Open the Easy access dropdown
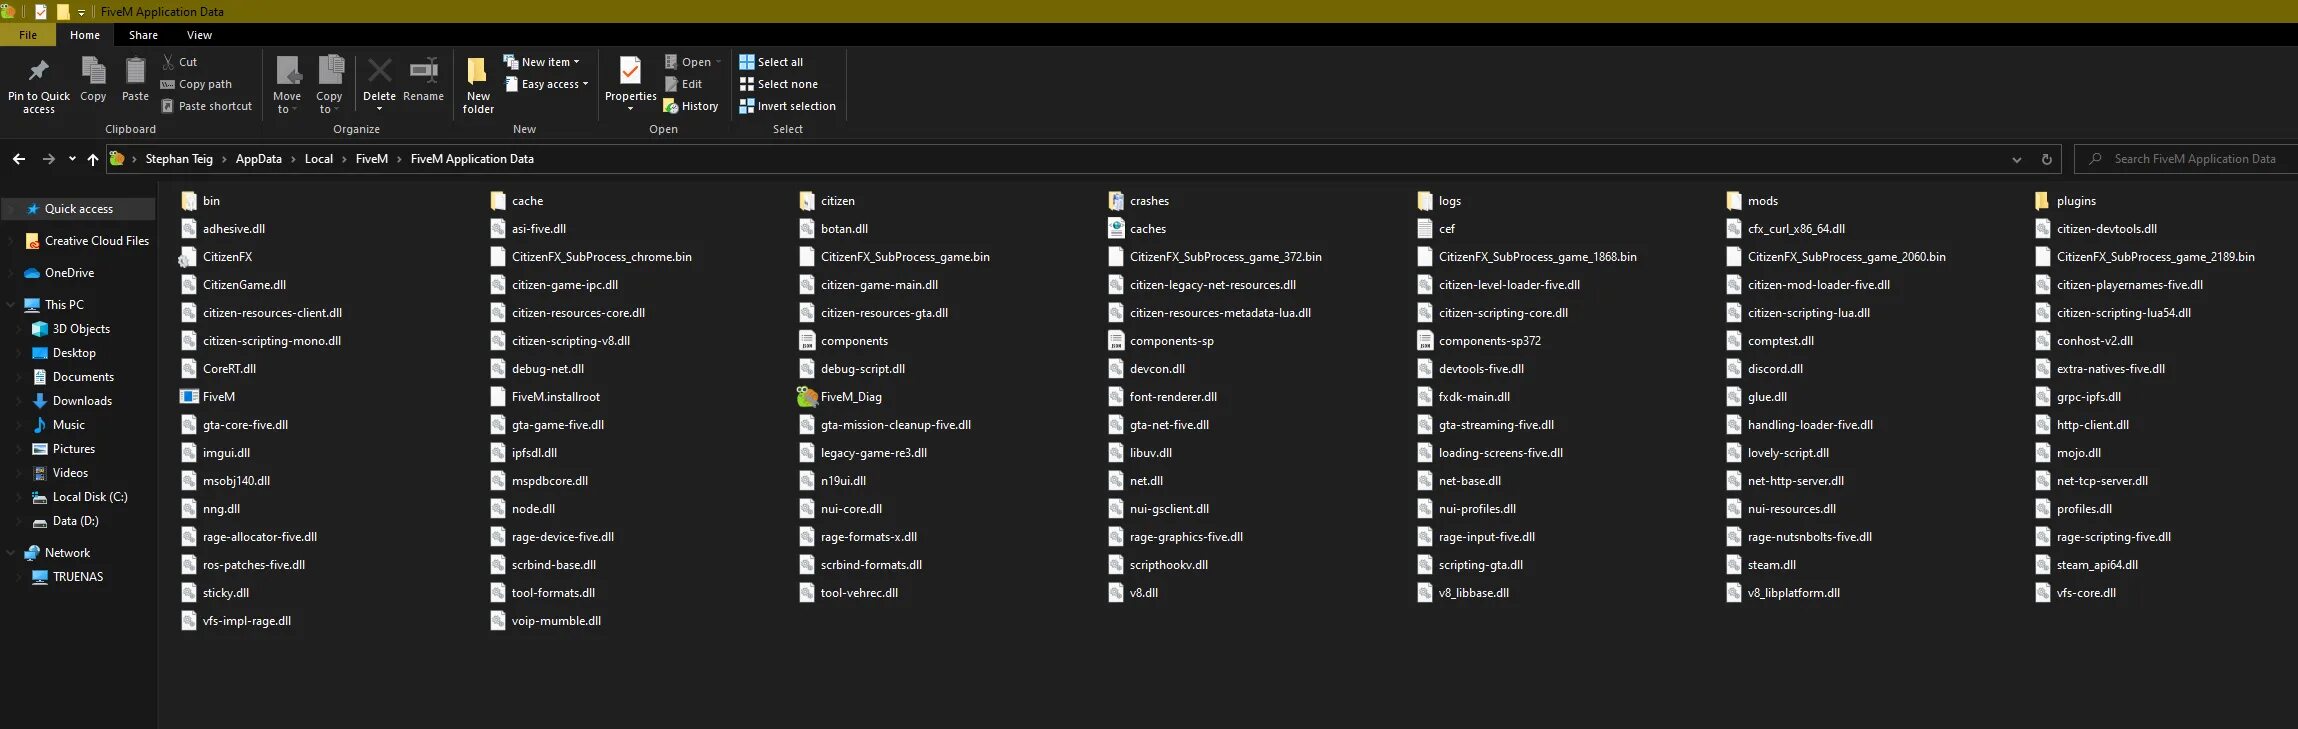The height and width of the screenshot is (729, 2298). (x=546, y=84)
